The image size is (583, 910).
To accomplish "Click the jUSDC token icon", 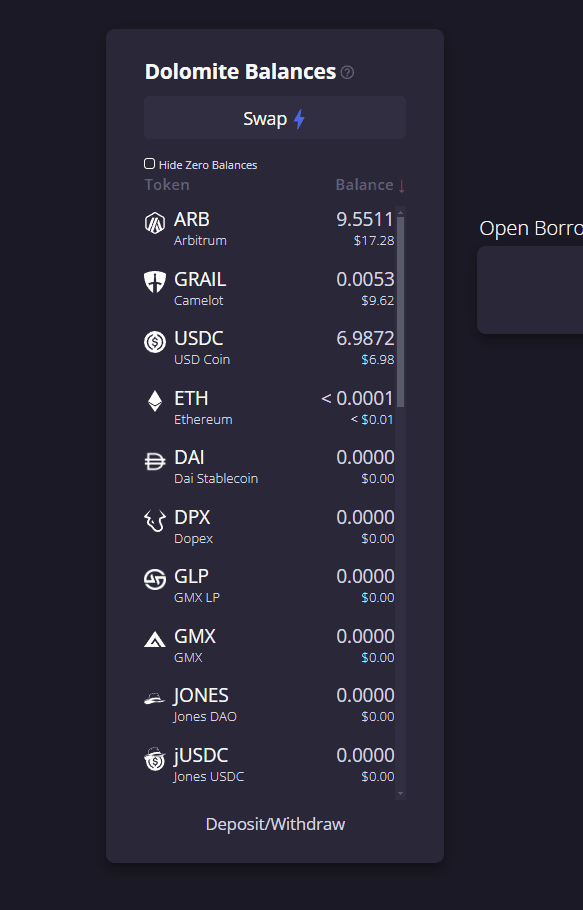I will (154, 759).
